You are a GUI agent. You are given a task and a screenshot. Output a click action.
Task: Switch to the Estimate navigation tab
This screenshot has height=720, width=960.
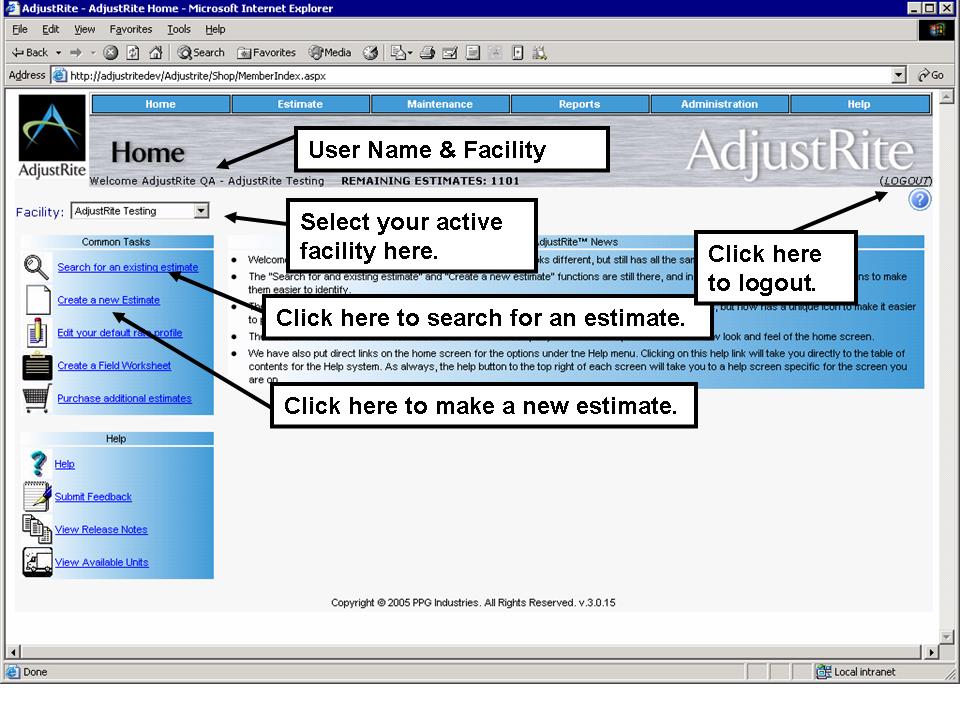point(300,104)
